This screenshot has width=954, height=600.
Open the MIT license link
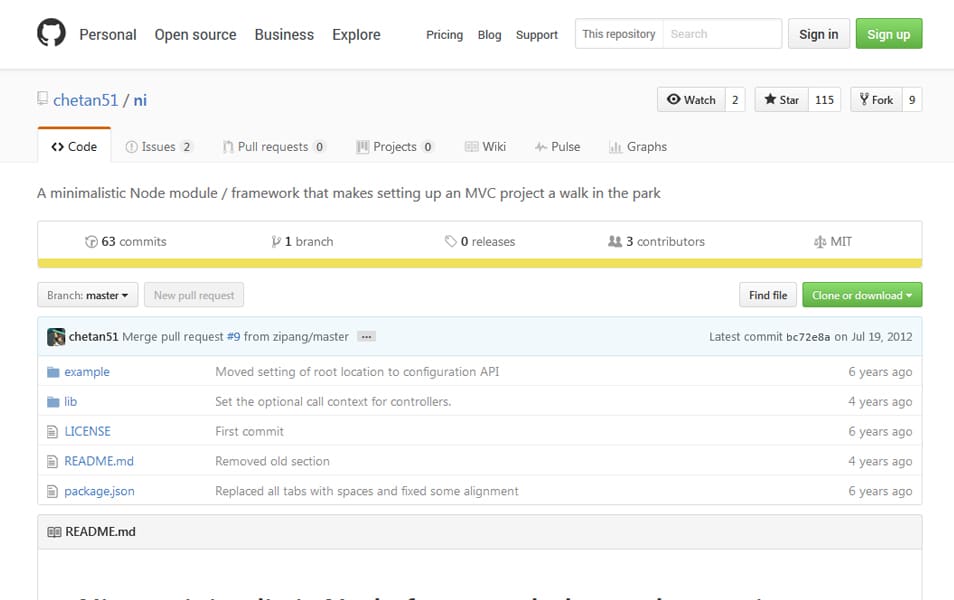[833, 242]
